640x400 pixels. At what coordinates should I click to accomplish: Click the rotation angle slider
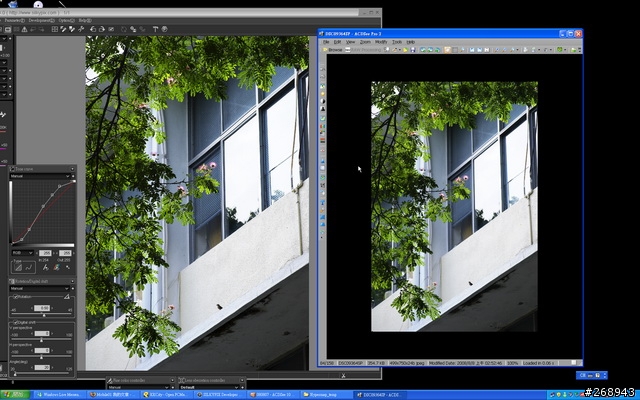point(42,315)
